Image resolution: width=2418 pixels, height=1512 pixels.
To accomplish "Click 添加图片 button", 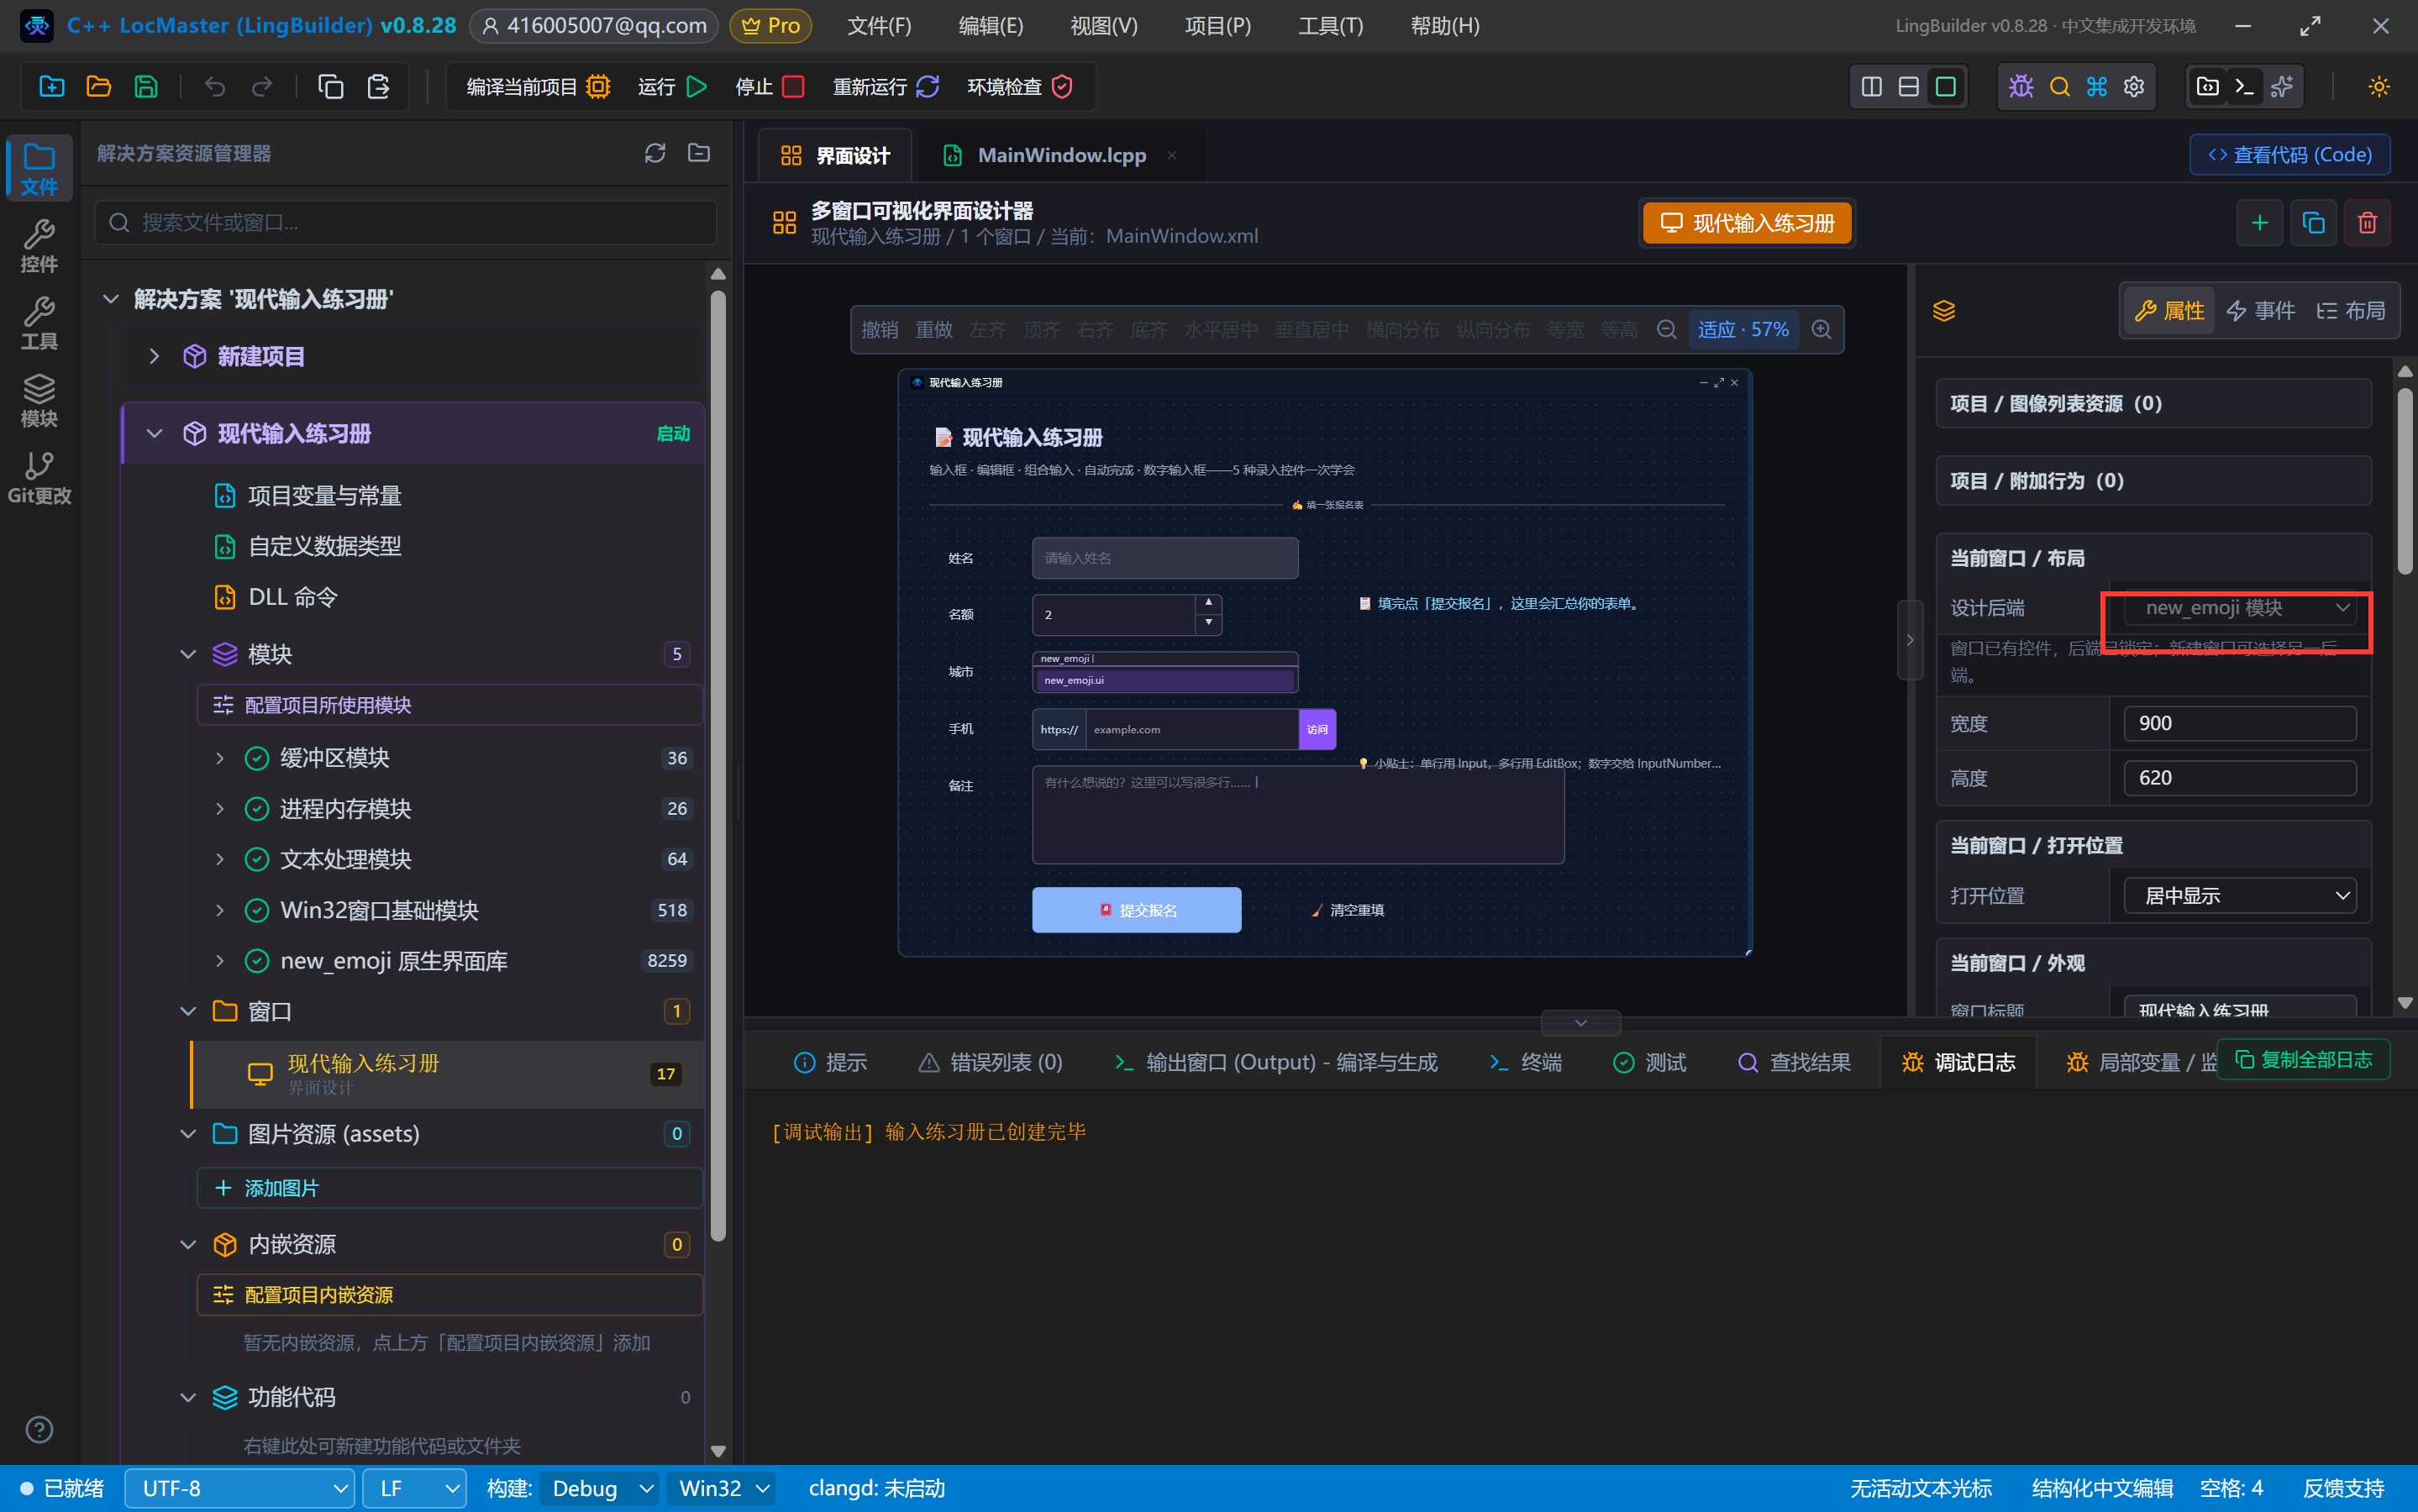I will (x=450, y=1188).
